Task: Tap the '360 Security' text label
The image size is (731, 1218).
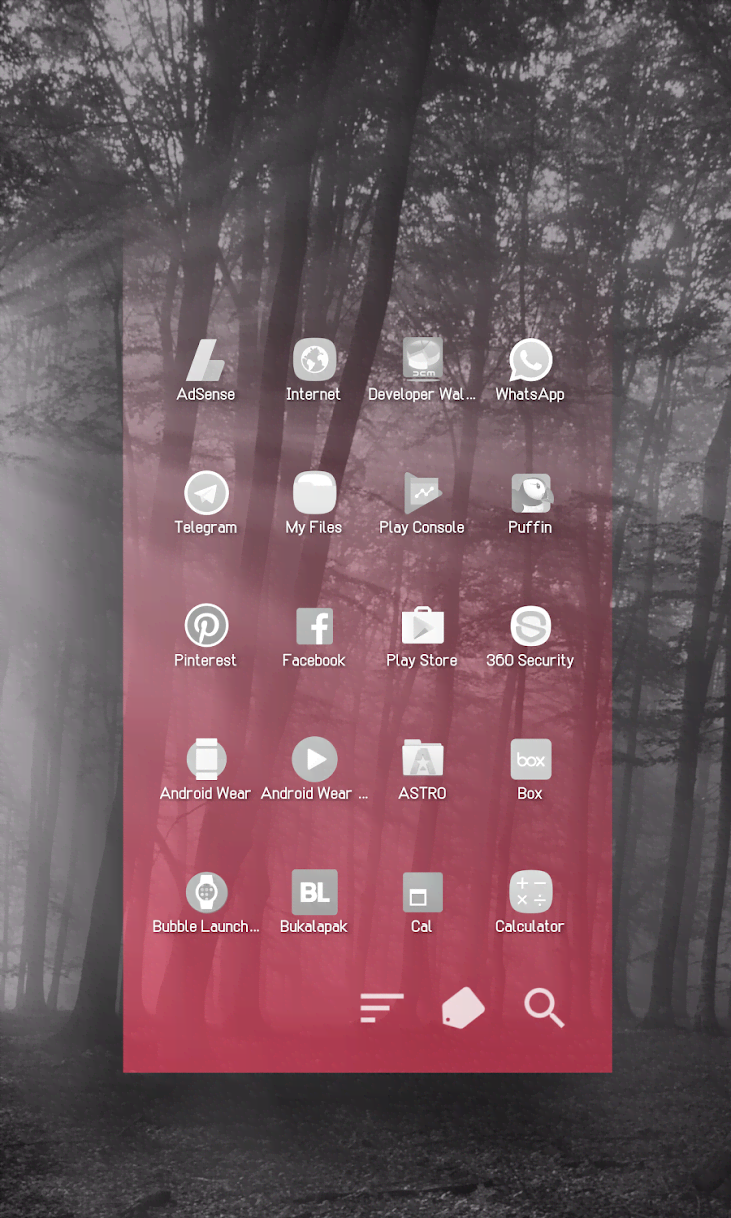Action: pyautogui.click(x=530, y=660)
